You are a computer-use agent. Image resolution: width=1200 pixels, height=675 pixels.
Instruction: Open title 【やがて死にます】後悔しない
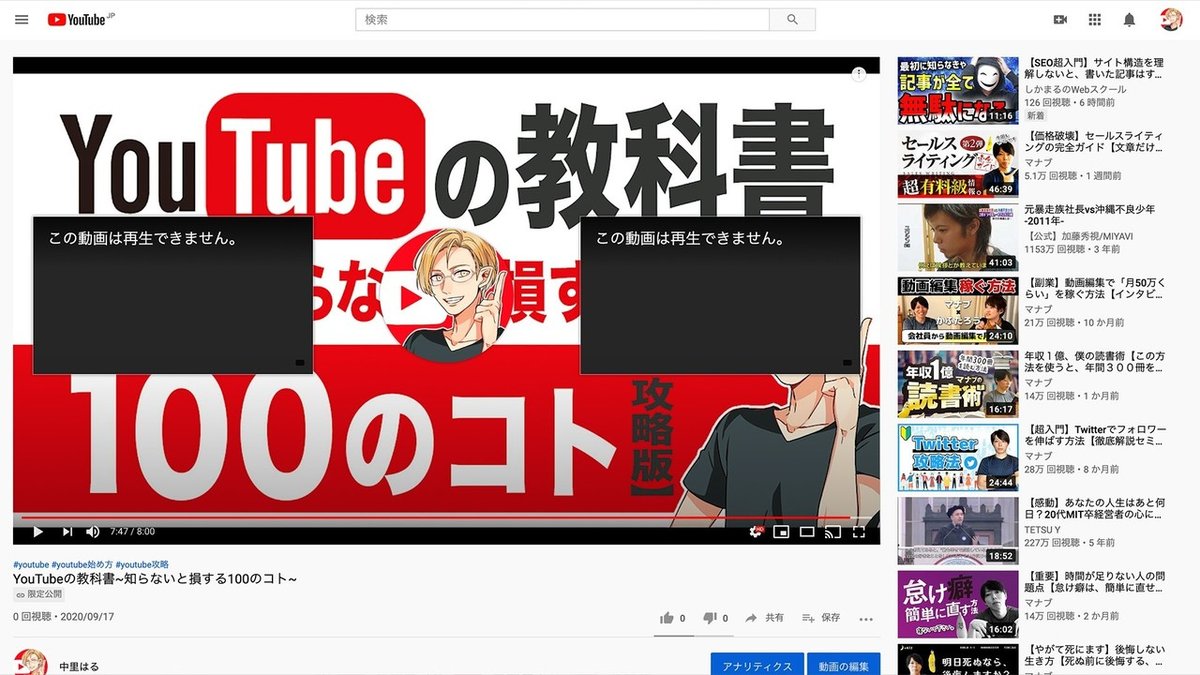click(x=1093, y=654)
